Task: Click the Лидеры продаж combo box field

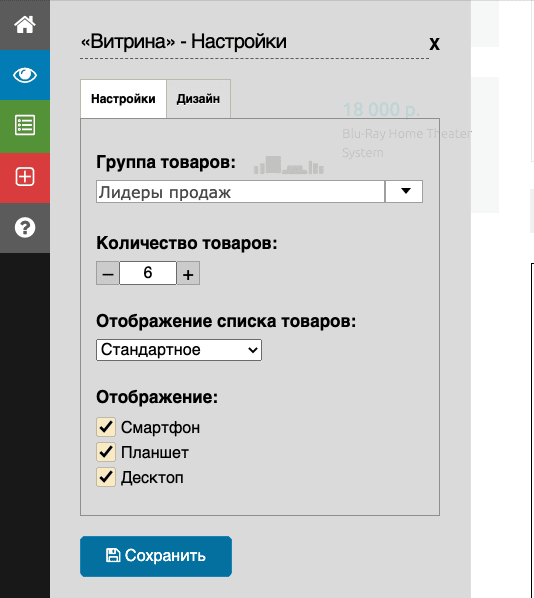Action: [x=240, y=191]
